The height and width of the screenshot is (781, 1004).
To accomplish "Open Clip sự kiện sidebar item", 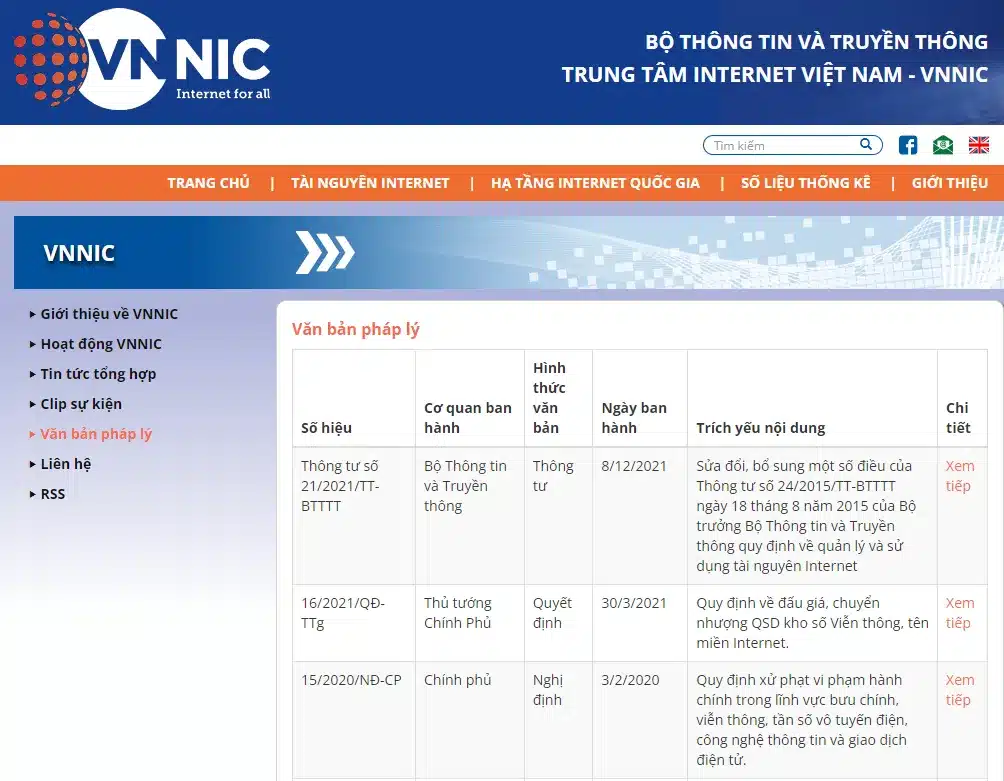I will pyautogui.click(x=81, y=405).
